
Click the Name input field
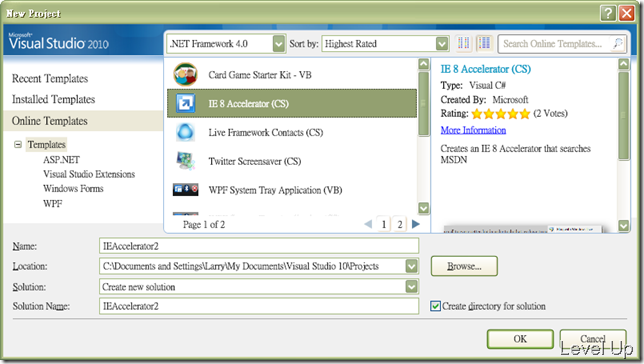259,246
